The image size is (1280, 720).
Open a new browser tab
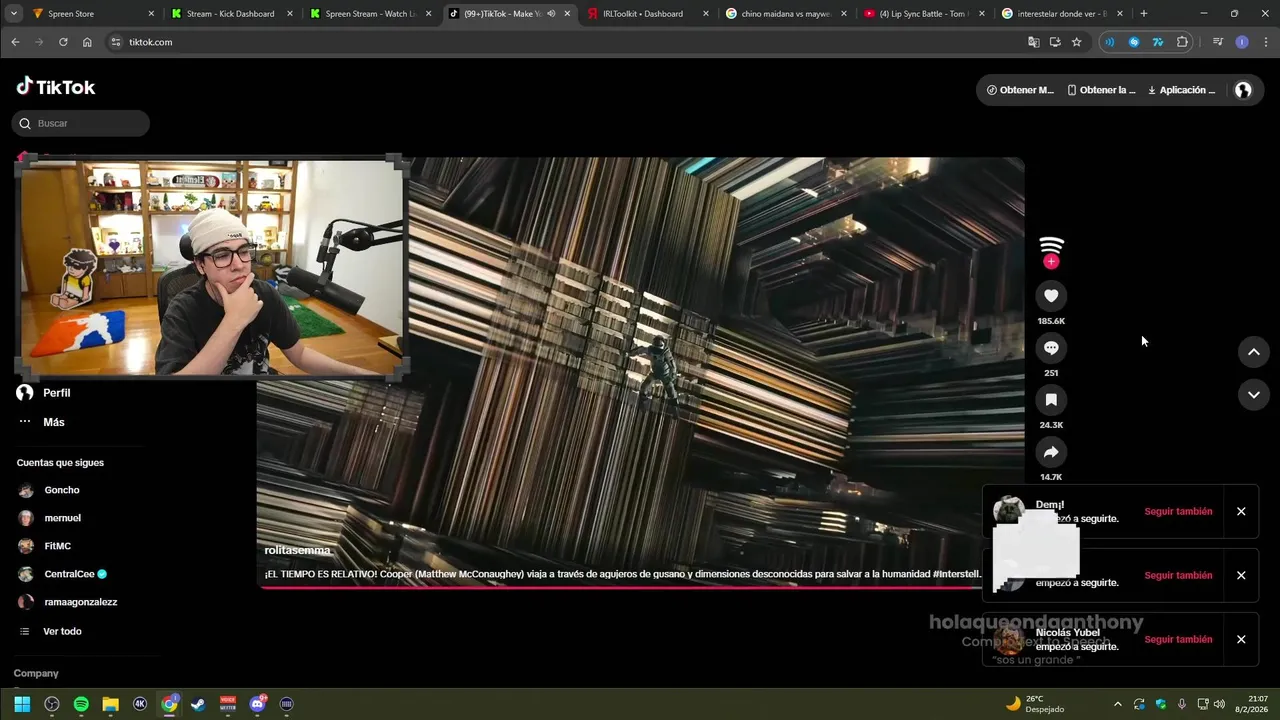pyautogui.click(x=1143, y=14)
